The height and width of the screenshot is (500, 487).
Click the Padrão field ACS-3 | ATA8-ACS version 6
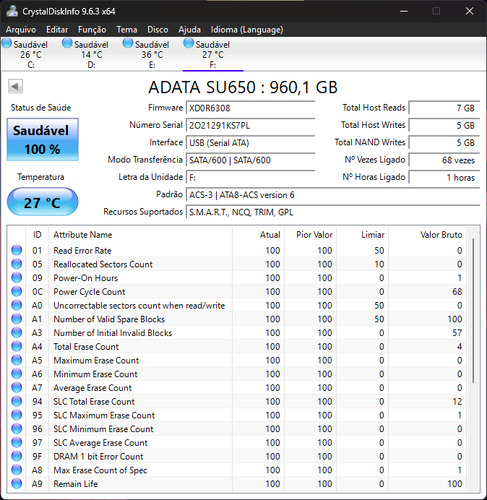333,195
